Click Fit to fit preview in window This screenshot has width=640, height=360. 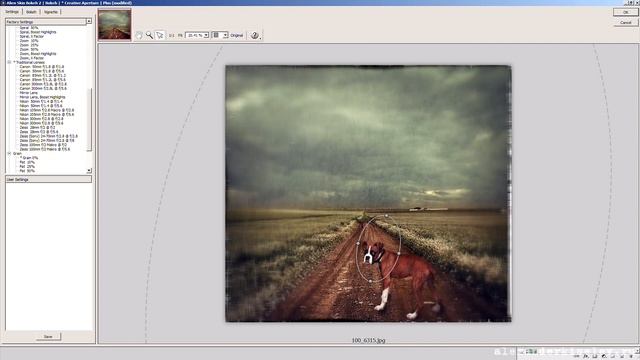pyautogui.click(x=180, y=36)
